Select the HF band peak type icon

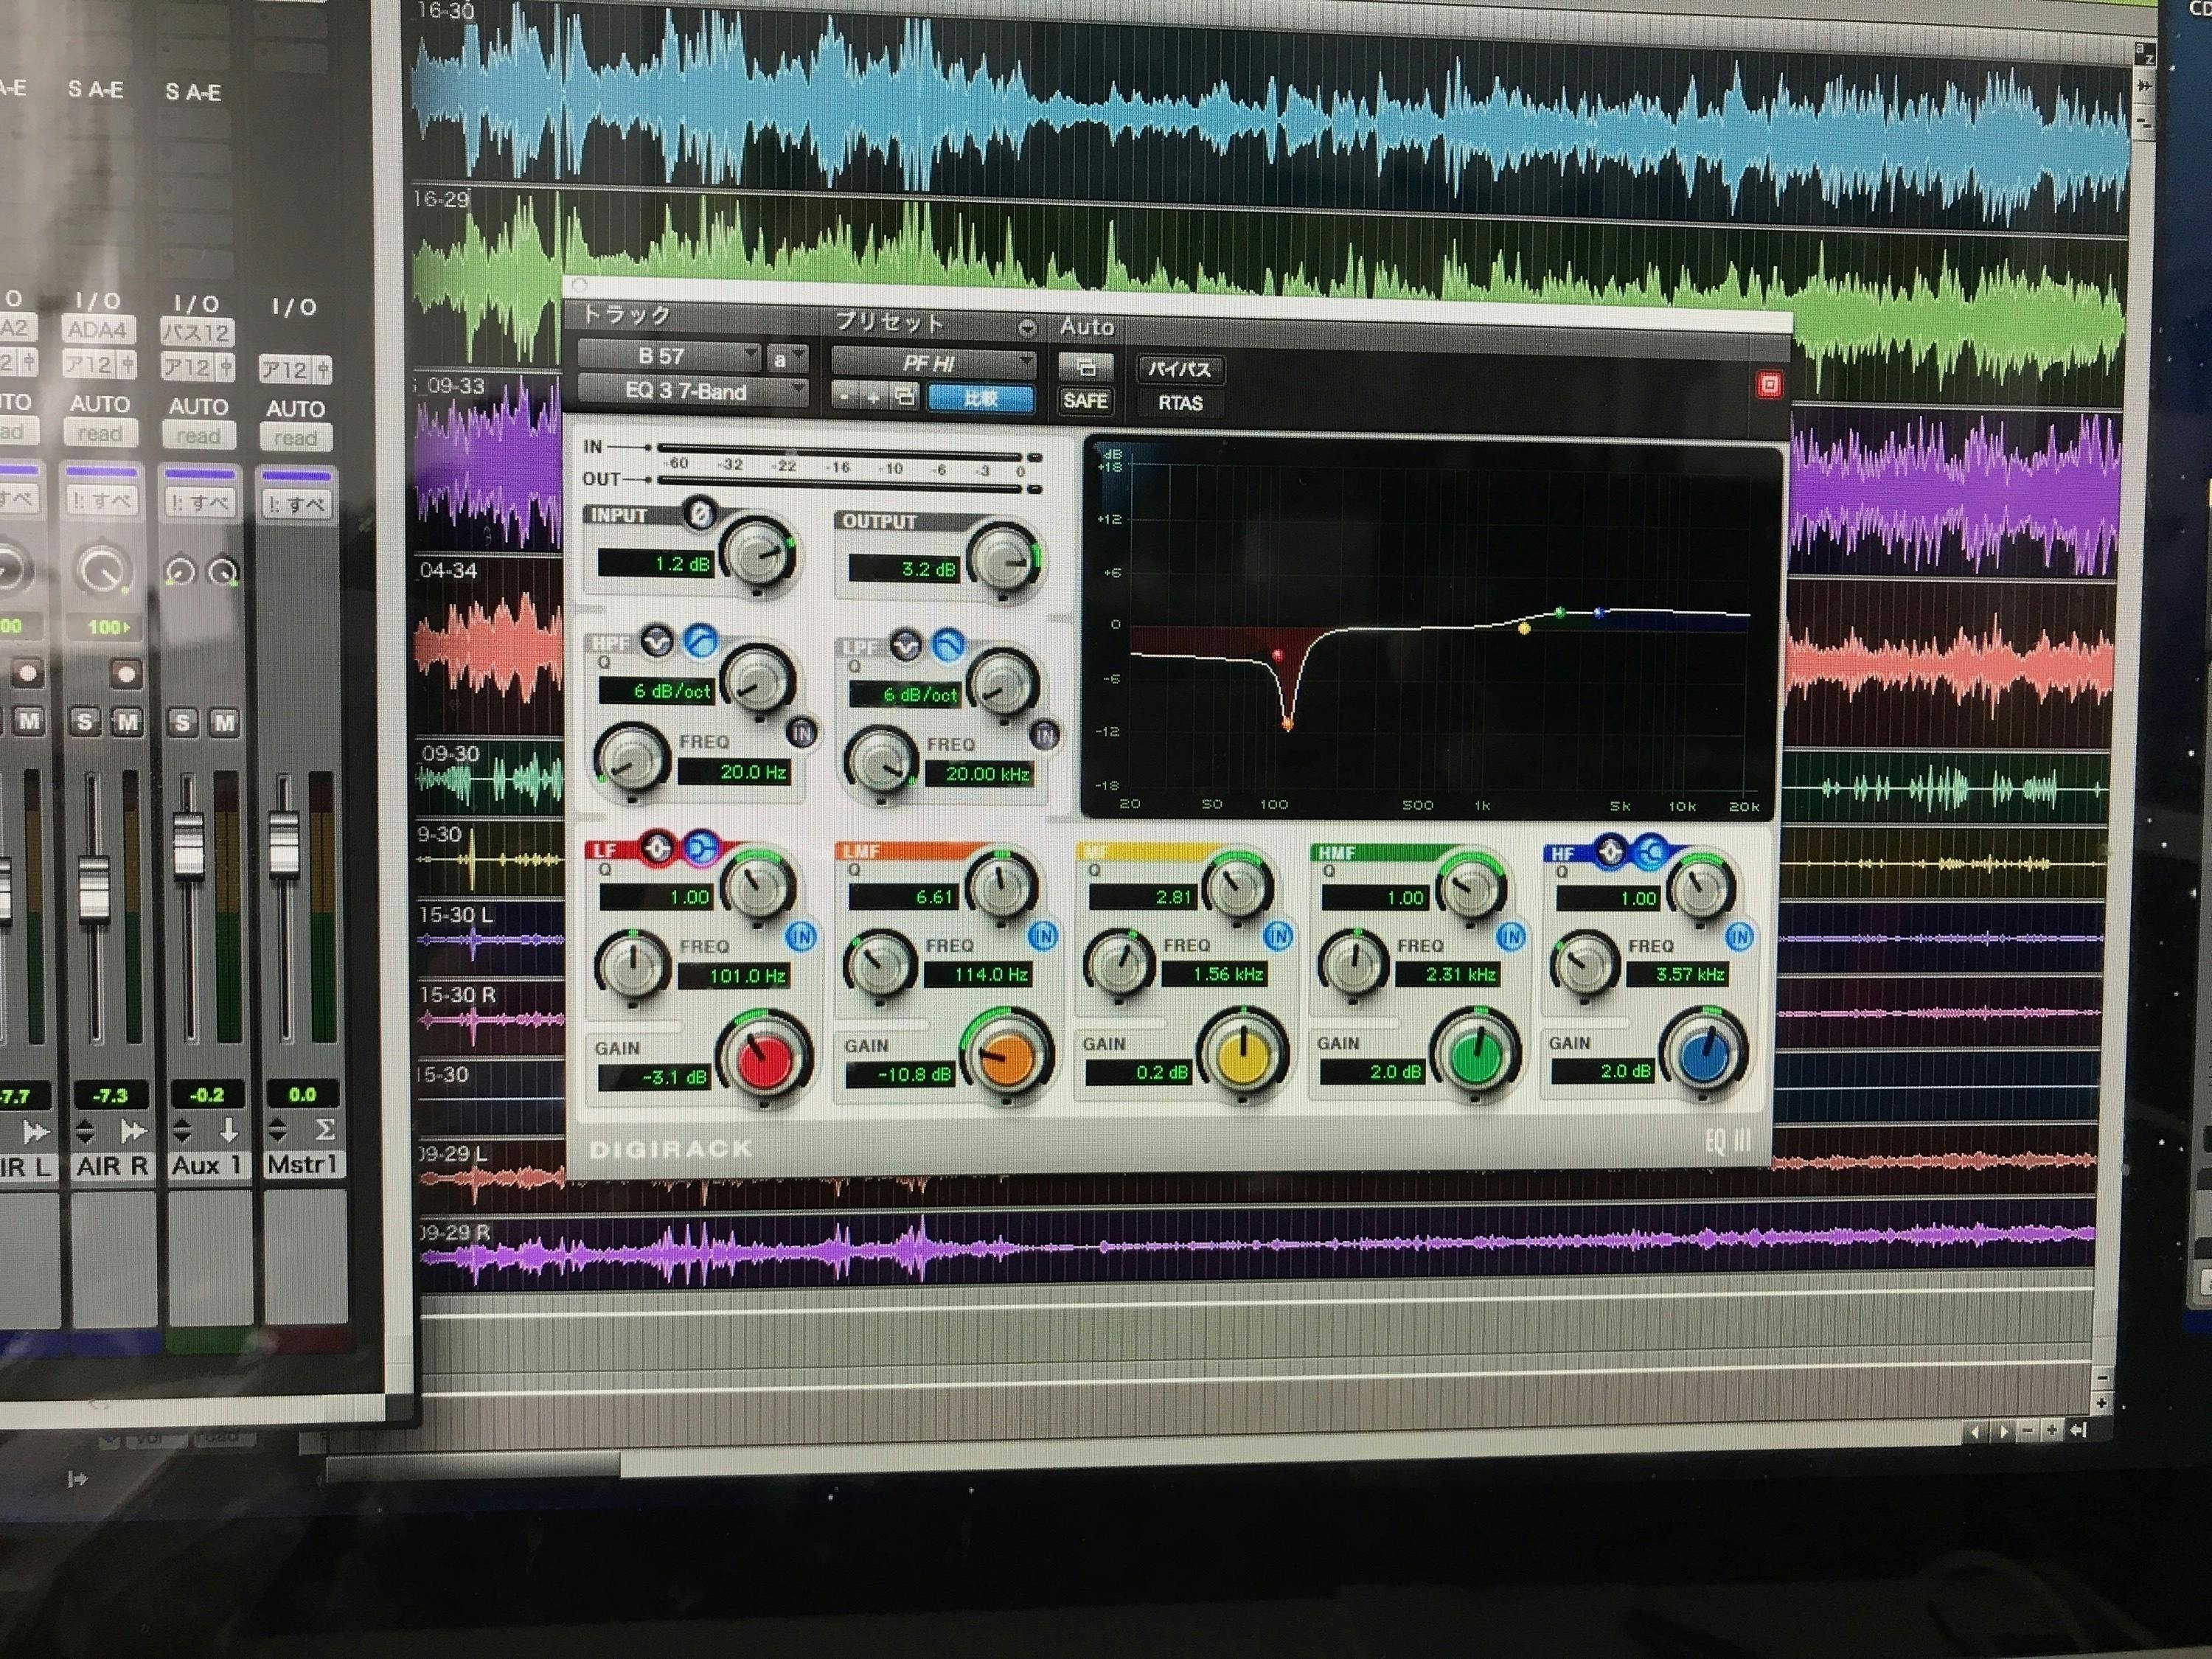(x=1610, y=852)
